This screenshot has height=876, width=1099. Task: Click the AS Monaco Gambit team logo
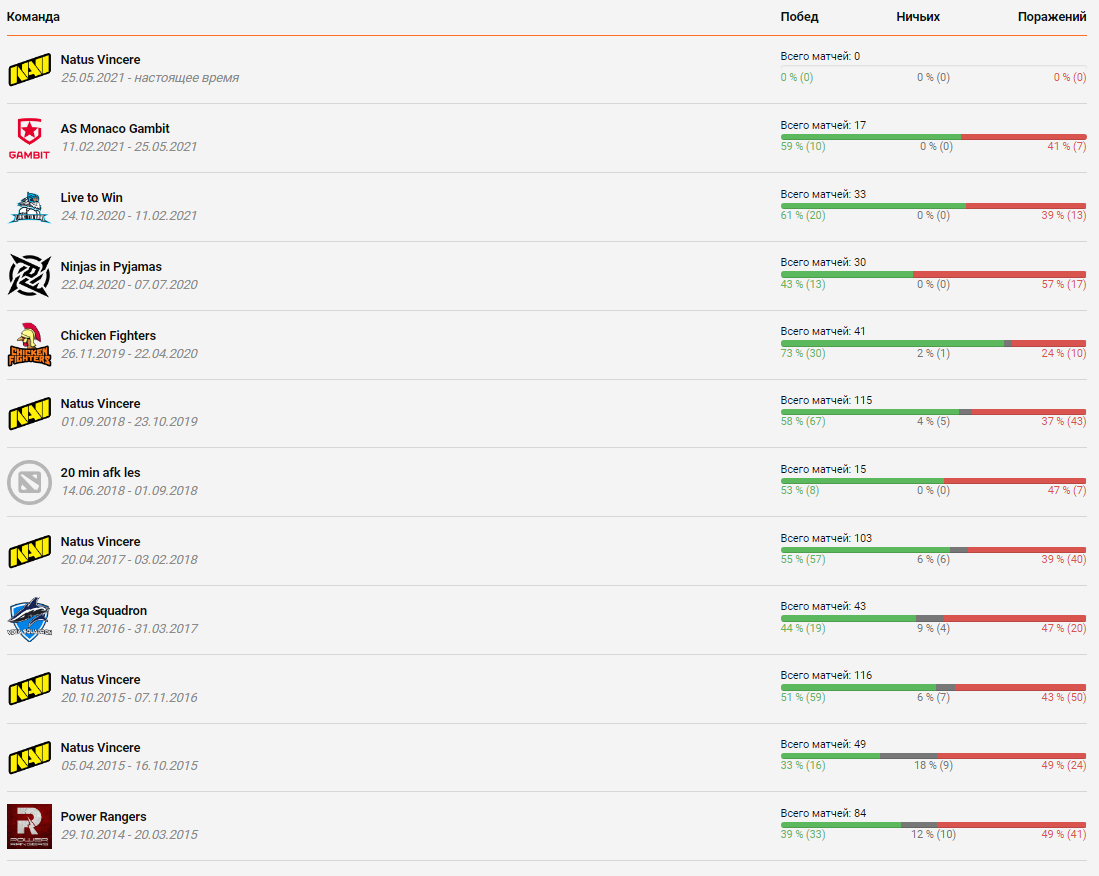coord(29,138)
